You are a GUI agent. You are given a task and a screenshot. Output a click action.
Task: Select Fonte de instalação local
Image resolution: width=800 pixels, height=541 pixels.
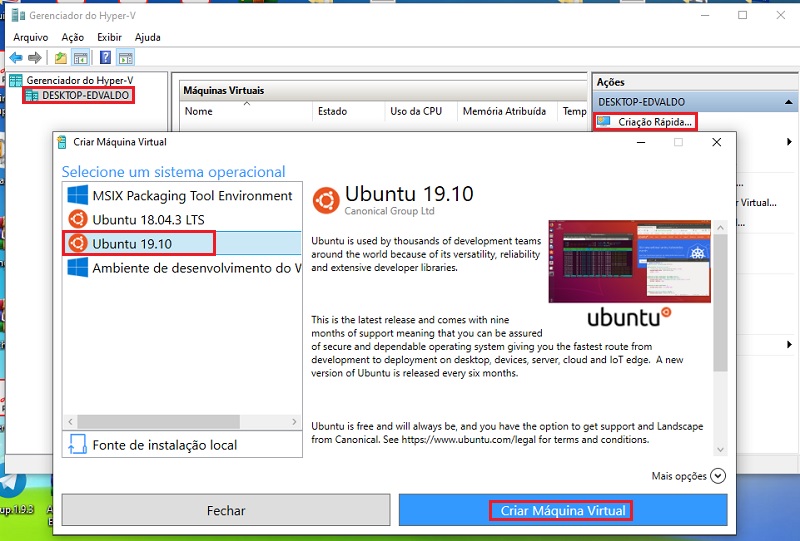182,445
